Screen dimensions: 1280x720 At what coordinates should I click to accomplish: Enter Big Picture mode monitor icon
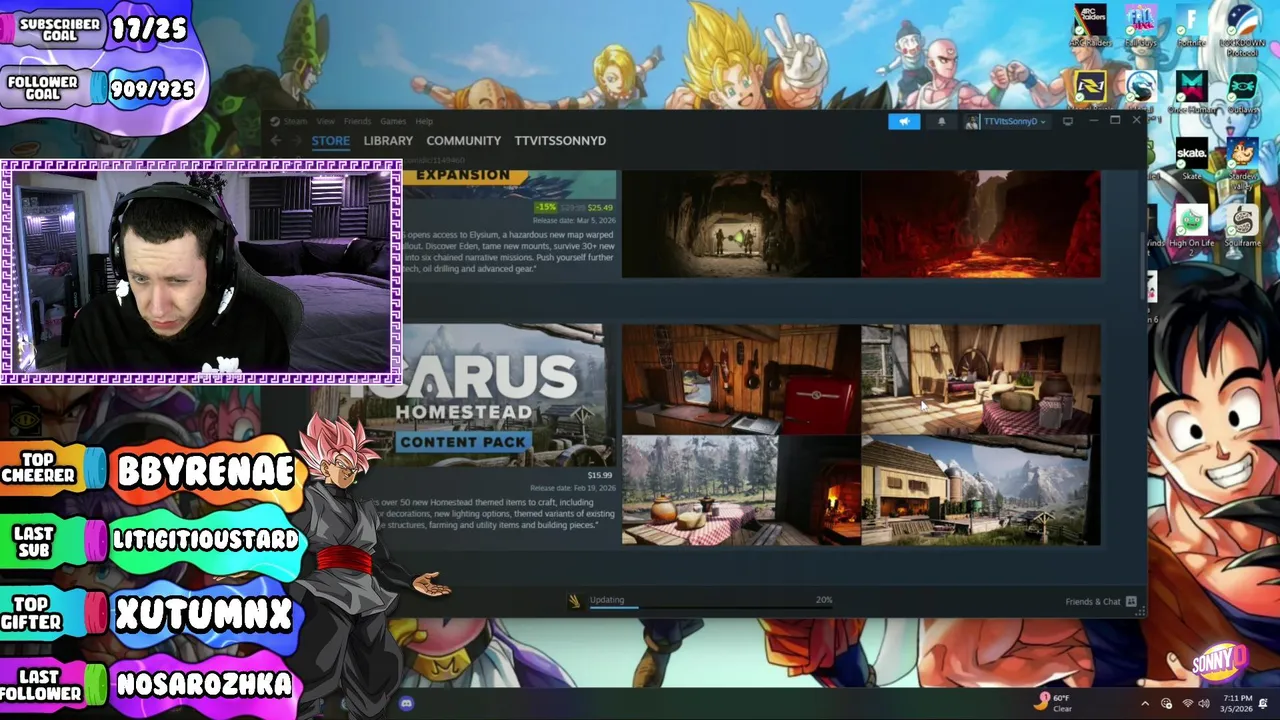coord(1068,121)
